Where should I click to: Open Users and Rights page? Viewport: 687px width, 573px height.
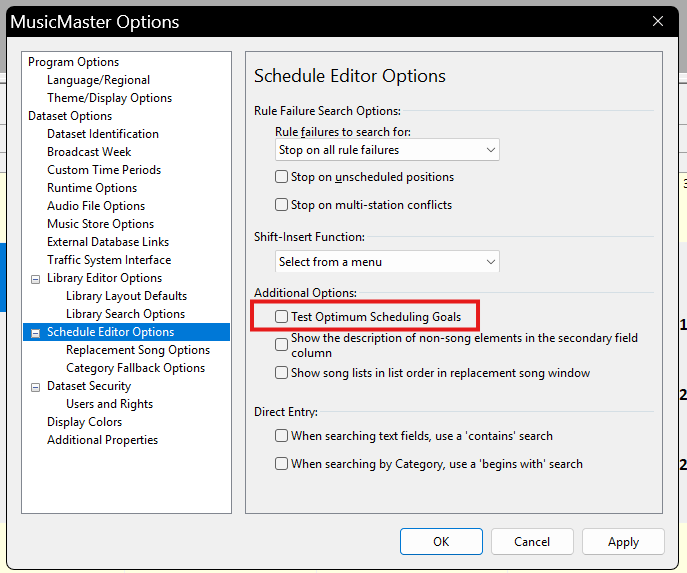click(110, 403)
